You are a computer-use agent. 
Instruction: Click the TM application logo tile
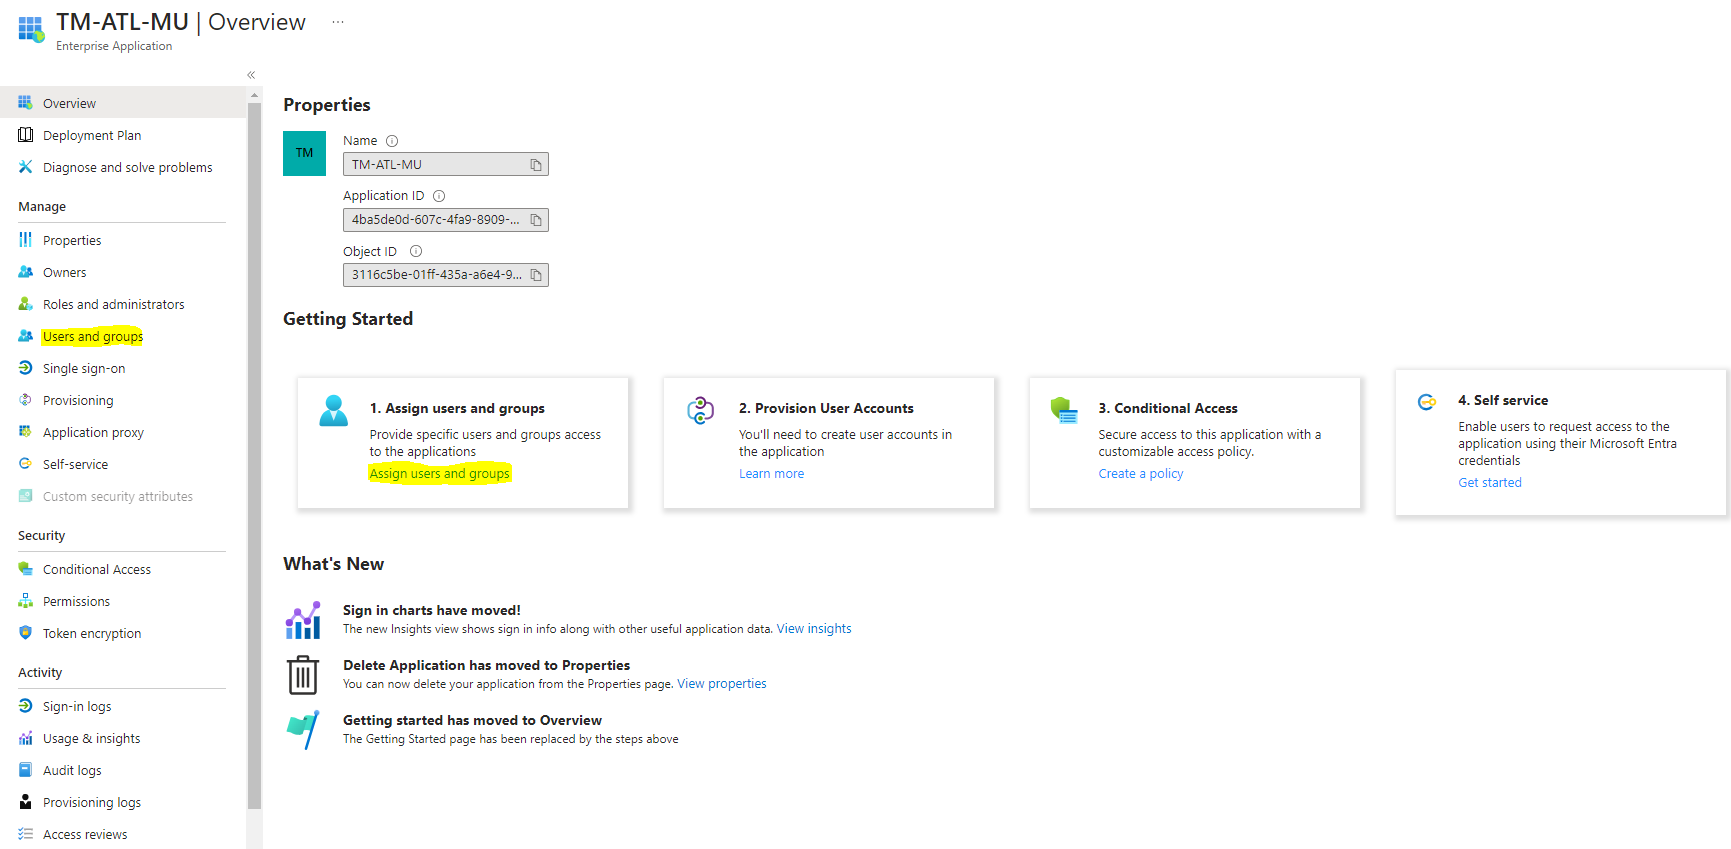304,153
